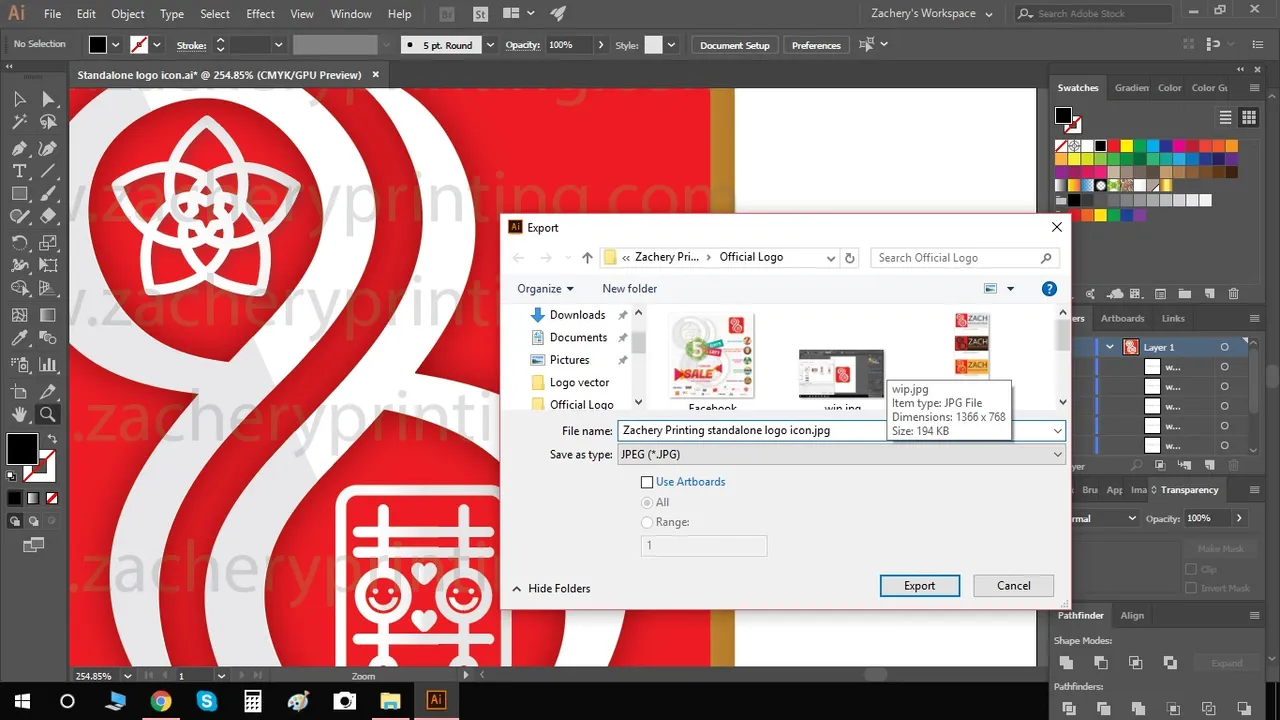This screenshot has height=720, width=1280.
Task: Switch toolbox paint mode to Gradient
Action: (33, 498)
